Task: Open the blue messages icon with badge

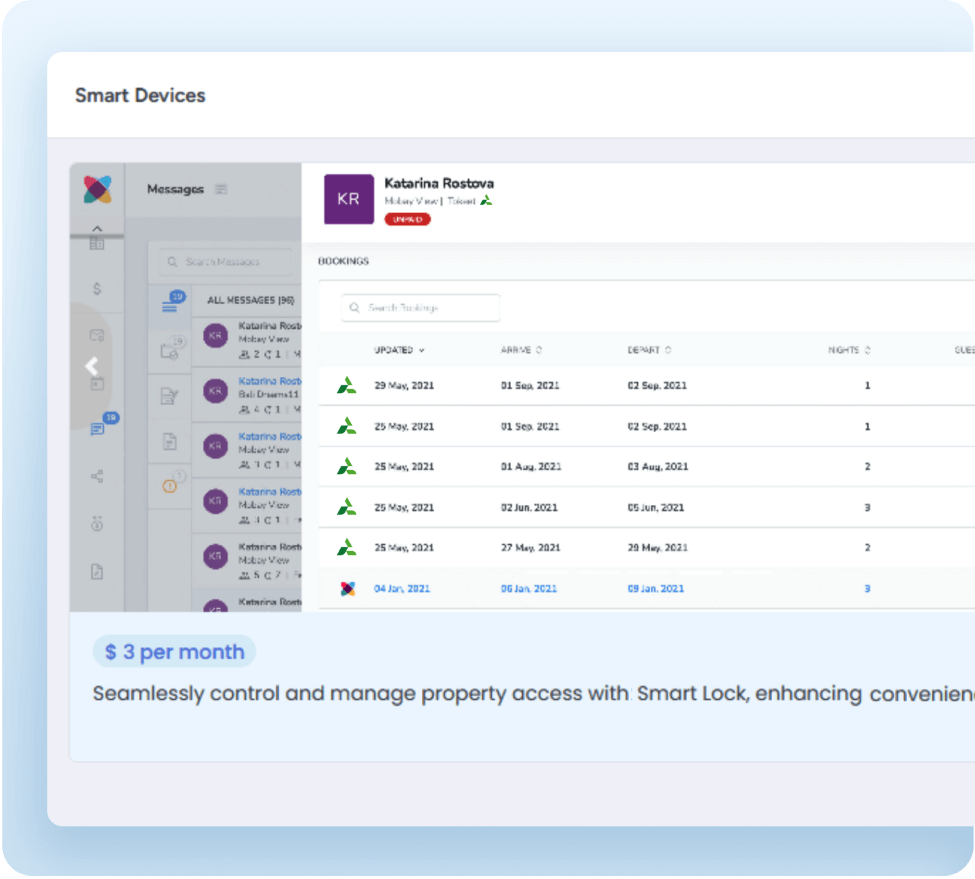Action: 98,429
